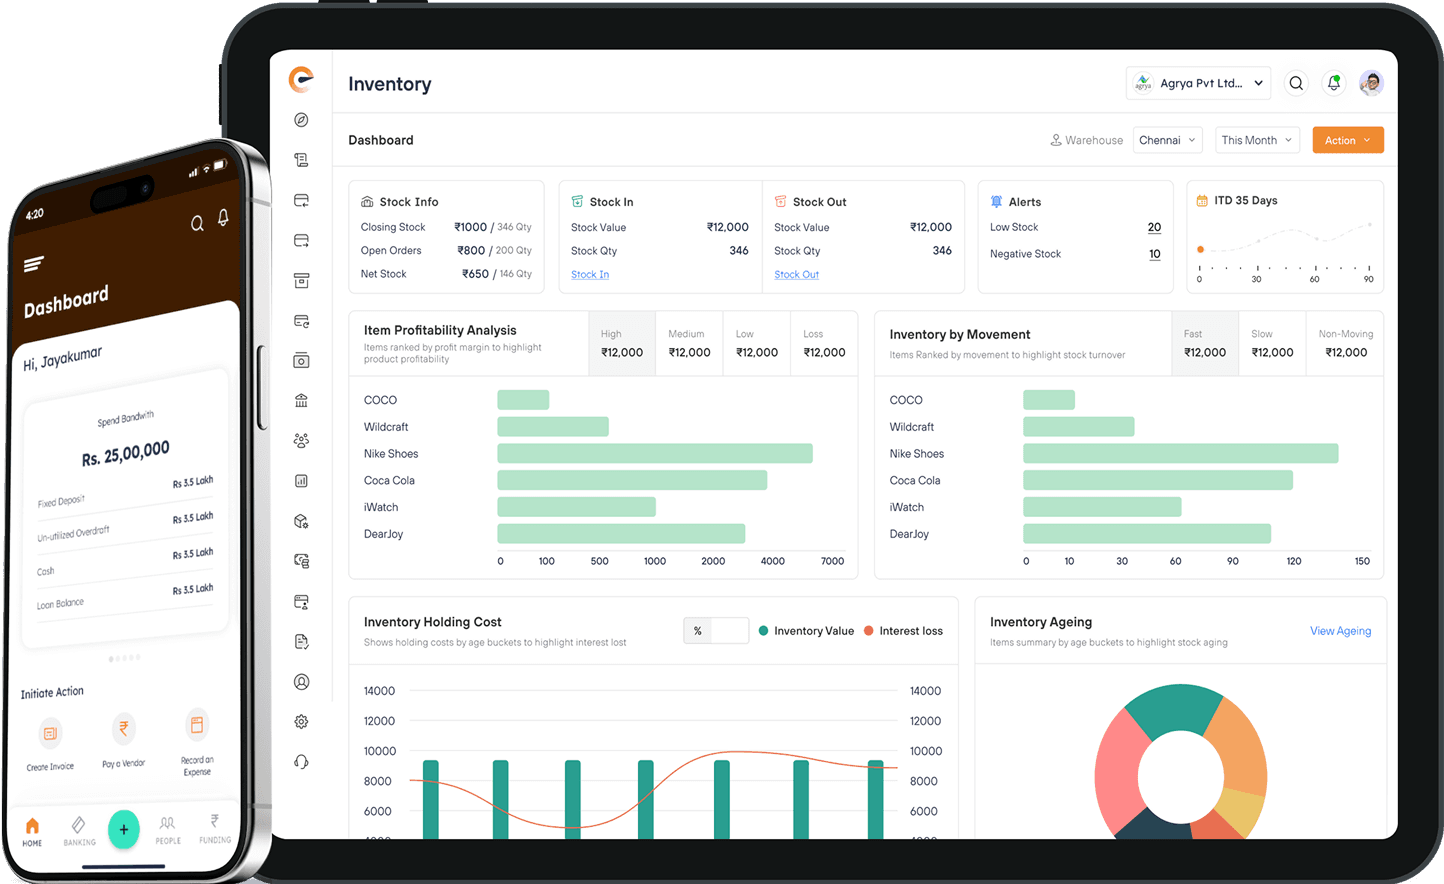Toggle the Inventory Value legend item
This screenshot has width=1444, height=884.
tap(806, 630)
